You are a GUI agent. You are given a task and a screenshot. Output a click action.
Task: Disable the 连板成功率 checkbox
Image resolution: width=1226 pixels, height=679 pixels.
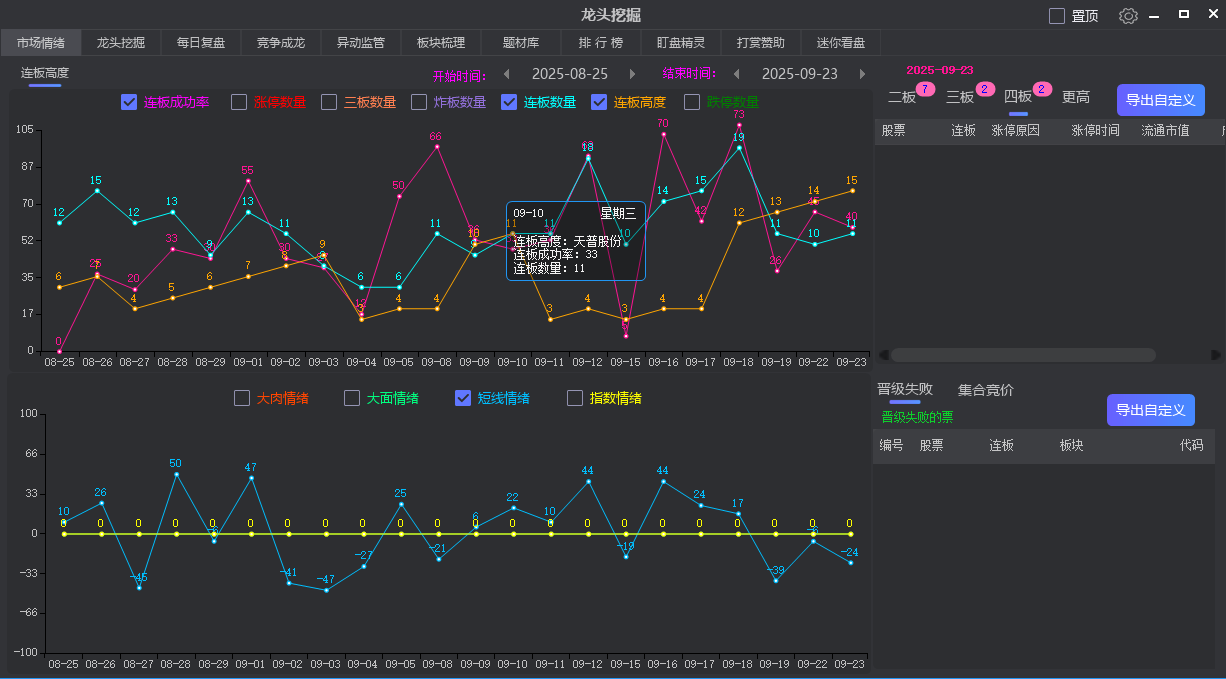tap(128, 101)
